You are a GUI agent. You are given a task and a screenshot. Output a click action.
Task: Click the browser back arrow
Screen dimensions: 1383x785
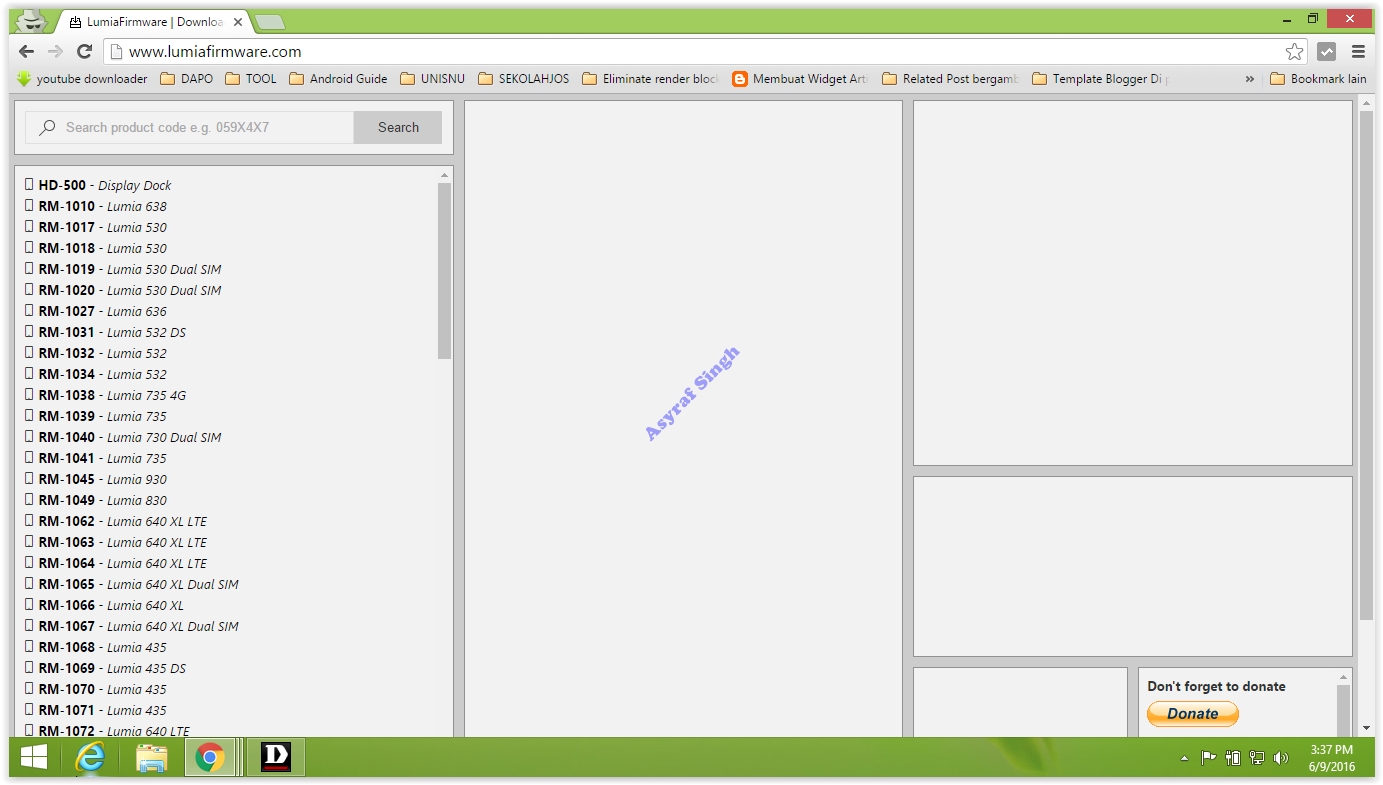click(27, 51)
